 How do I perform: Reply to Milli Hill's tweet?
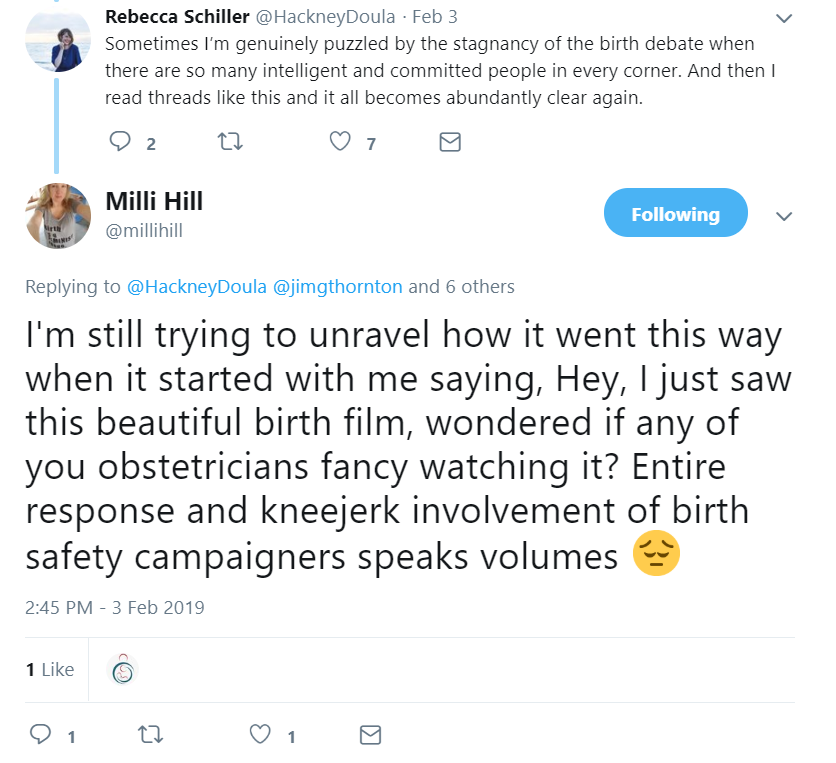41,735
